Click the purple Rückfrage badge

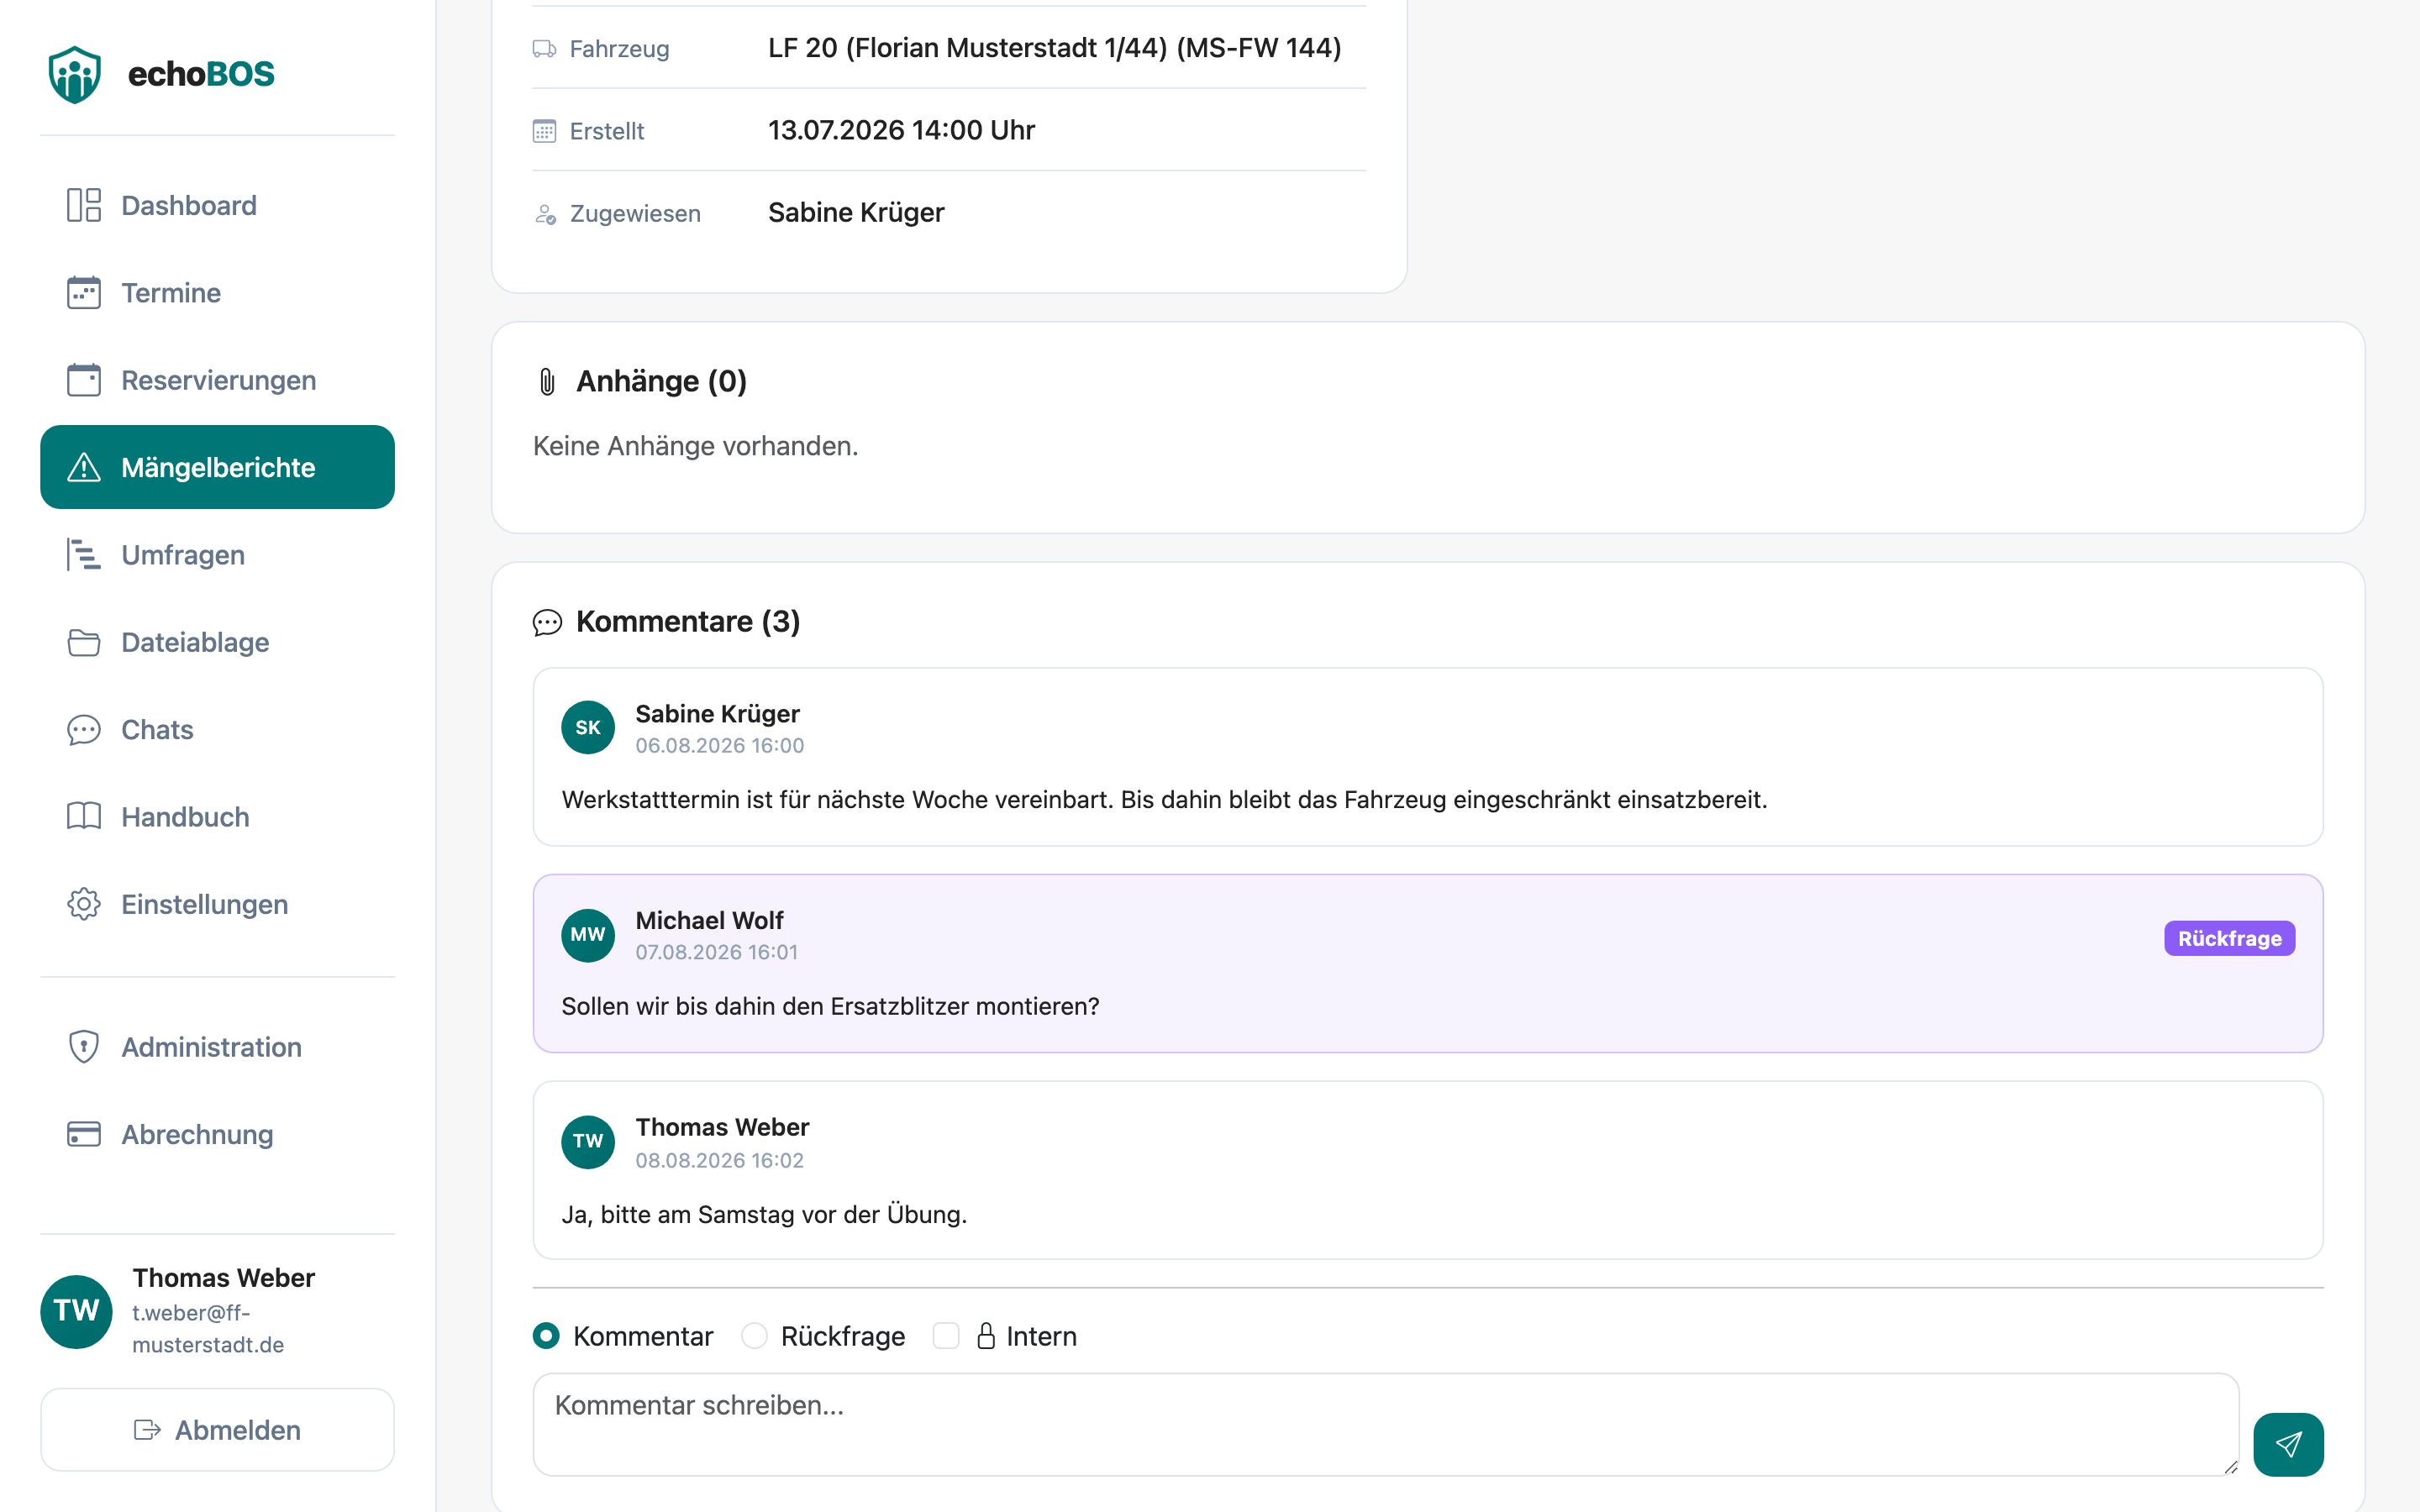coord(2229,938)
